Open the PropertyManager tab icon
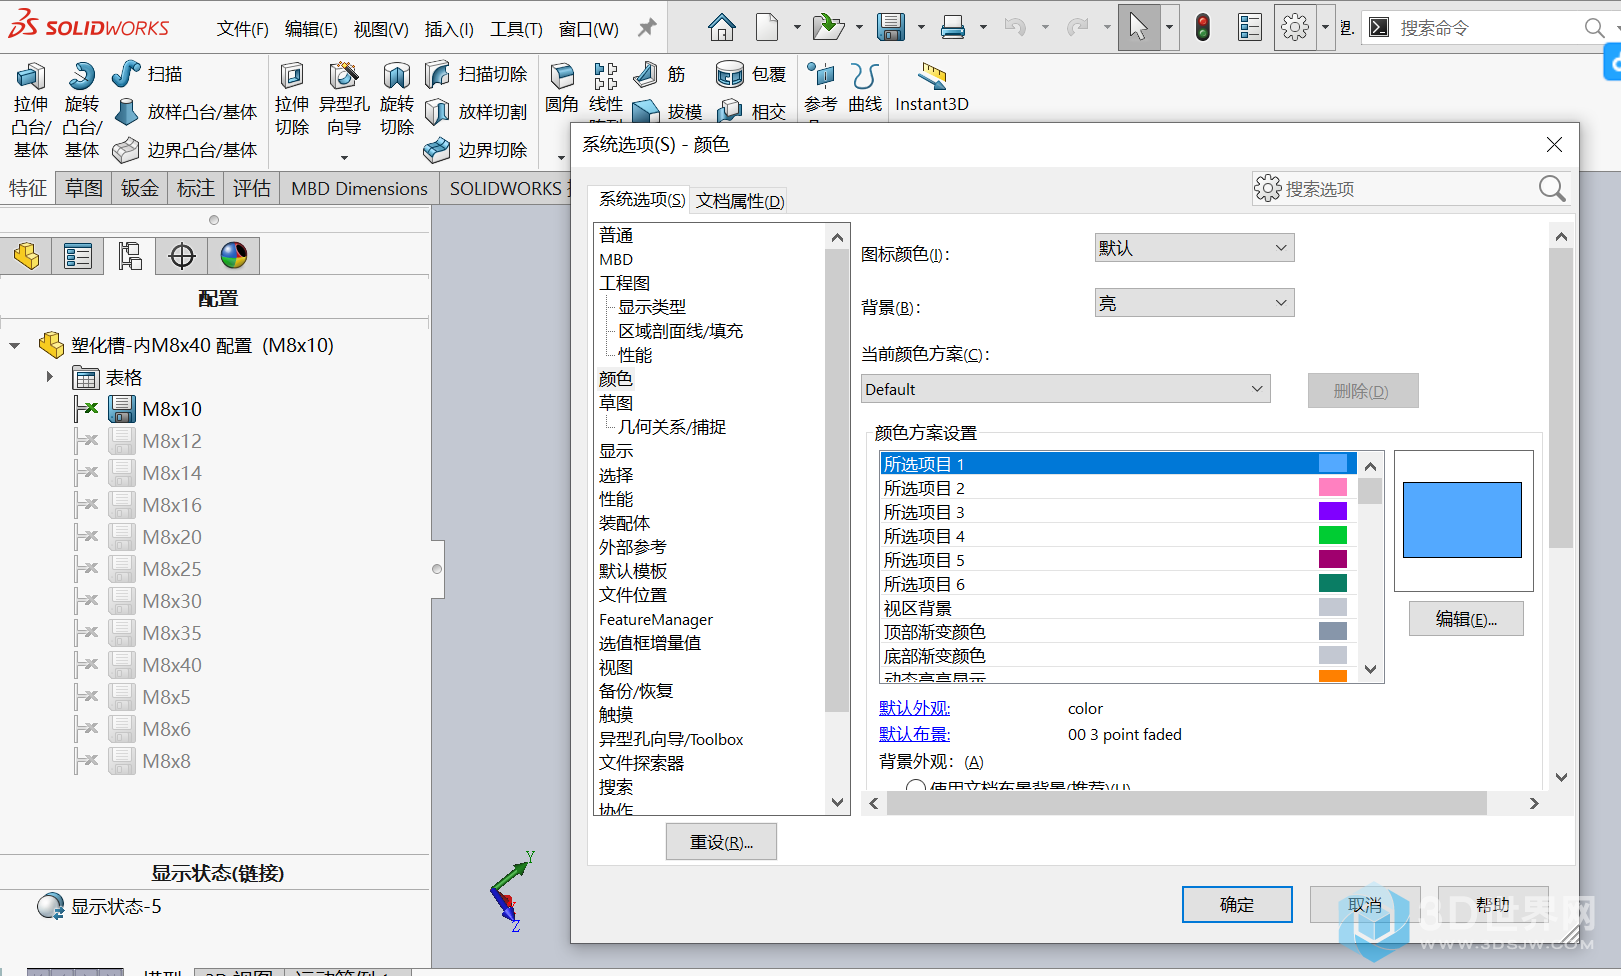Viewport: 1621px width, 976px height. pyautogui.click(x=78, y=256)
